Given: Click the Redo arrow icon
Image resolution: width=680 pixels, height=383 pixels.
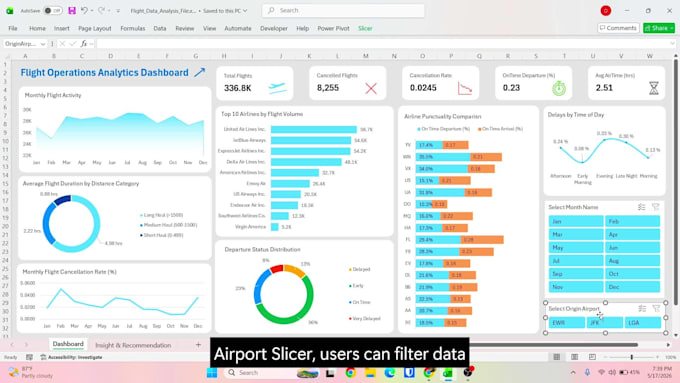Looking at the screenshot, I should (101, 10).
